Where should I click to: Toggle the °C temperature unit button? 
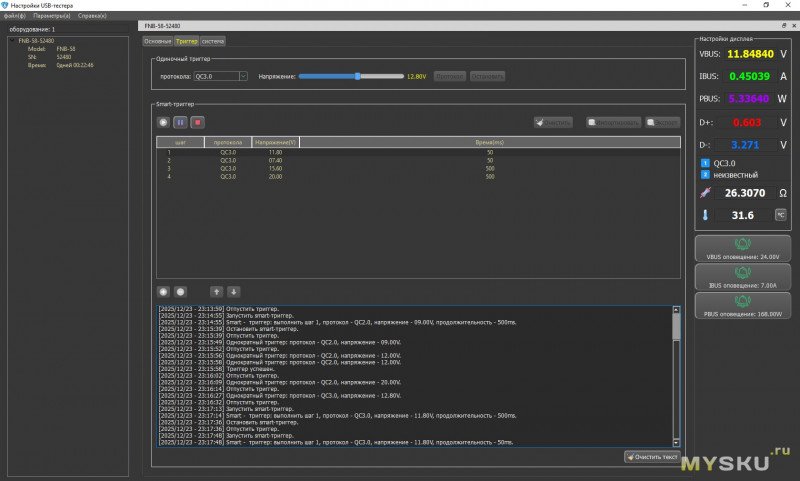click(781, 214)
